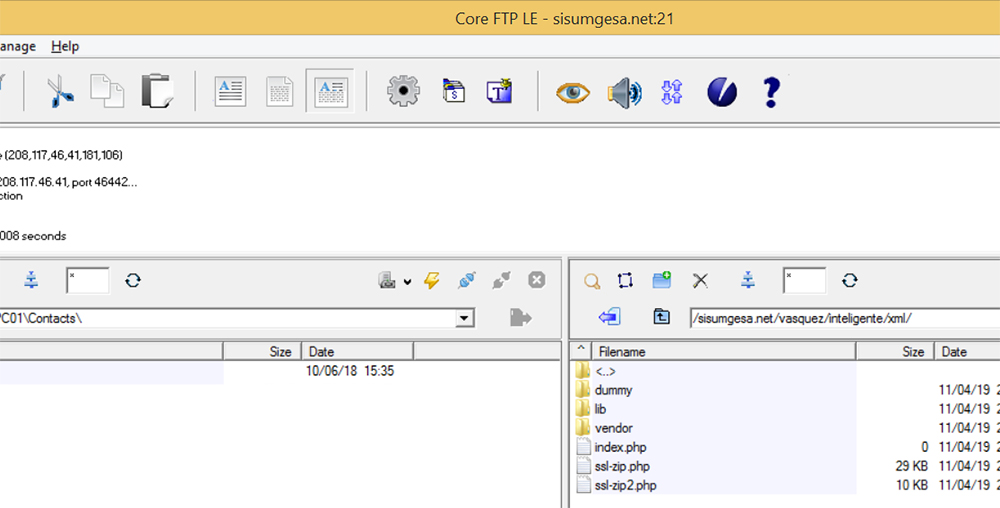
Task: Click the remote select-all square icon
Action: tap(625, 280)
